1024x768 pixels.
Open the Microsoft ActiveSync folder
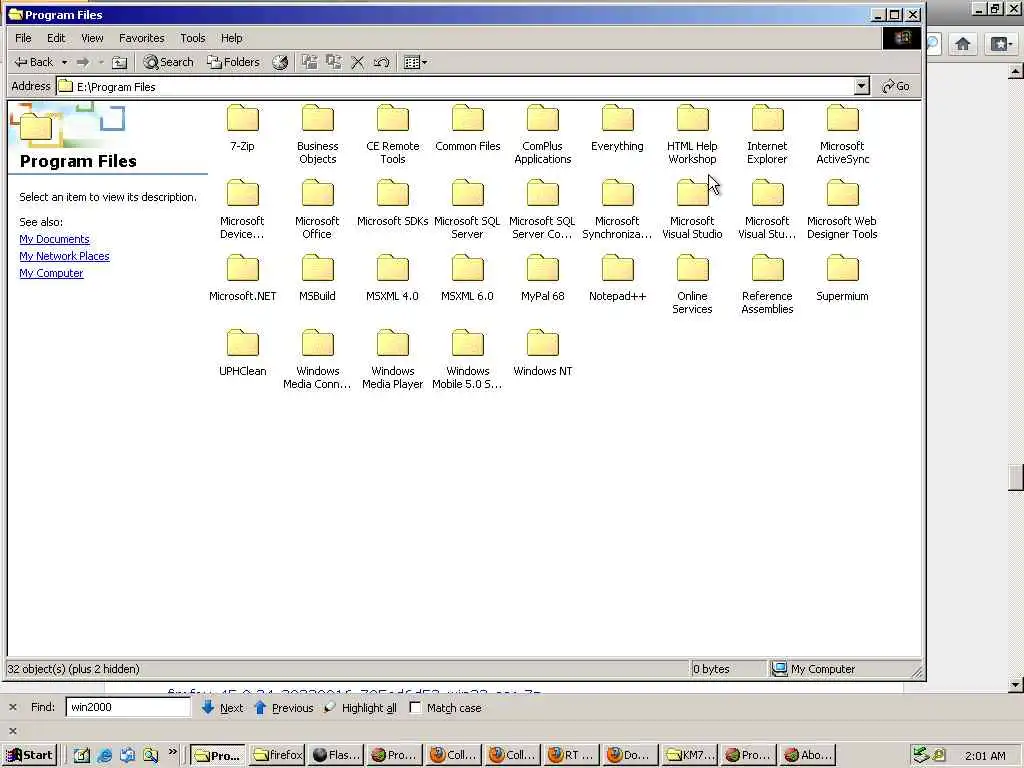(x=842, y=135)
